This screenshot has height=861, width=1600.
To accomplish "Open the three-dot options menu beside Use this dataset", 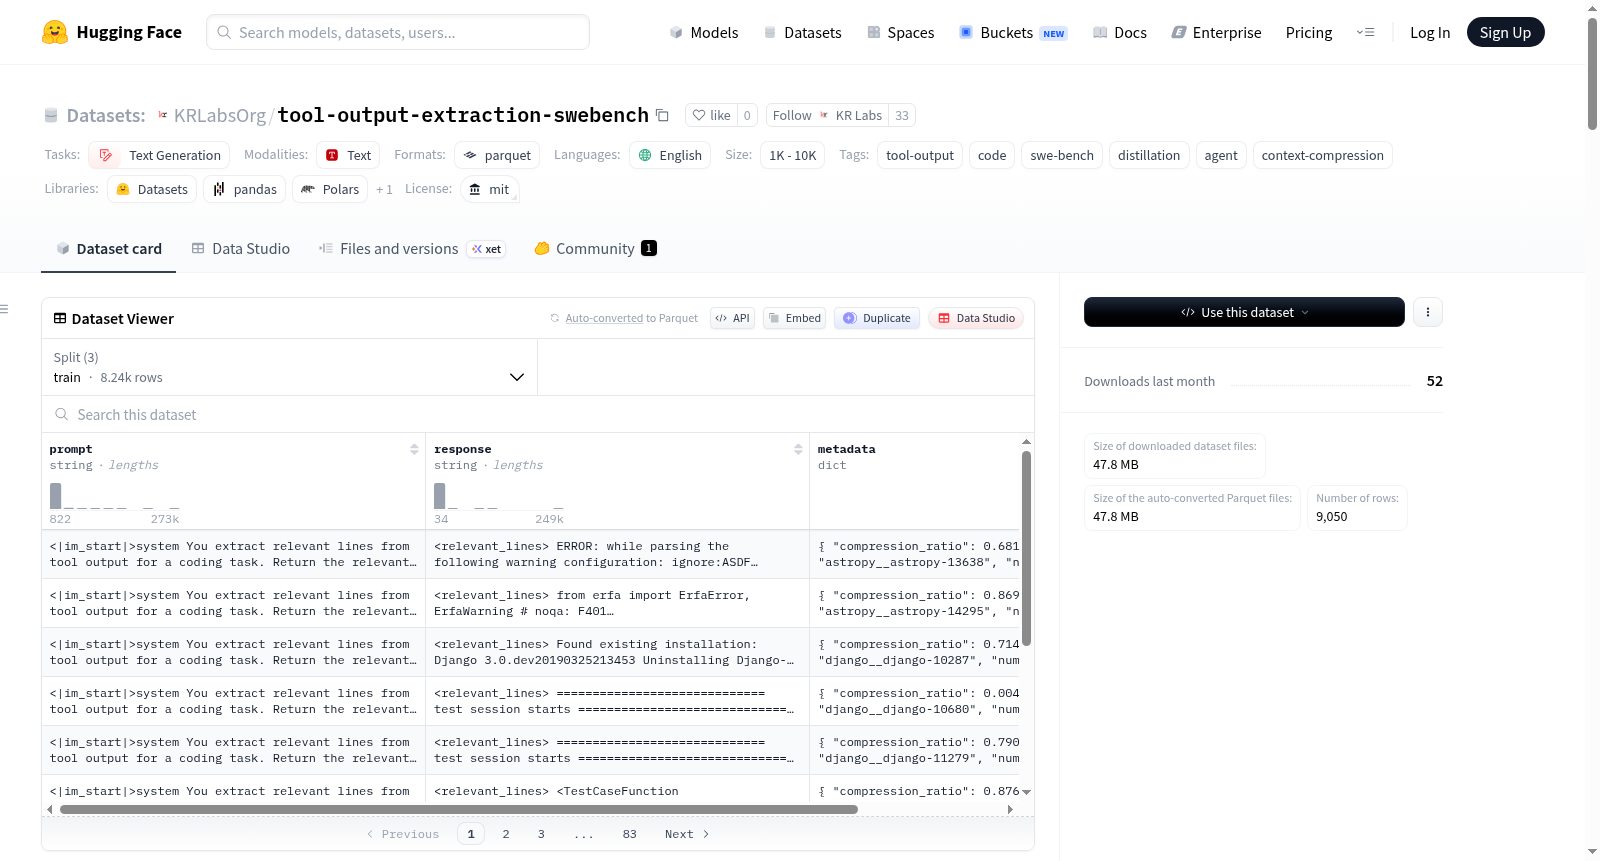I will 1427,312.
